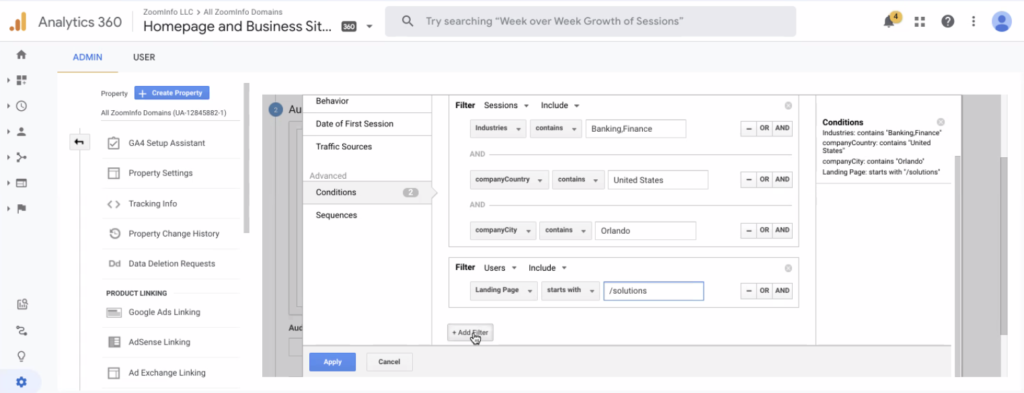Screen dimensions: 1024x393
Task: Click OR button on companyCountry row
Action: tap(764, 180)
